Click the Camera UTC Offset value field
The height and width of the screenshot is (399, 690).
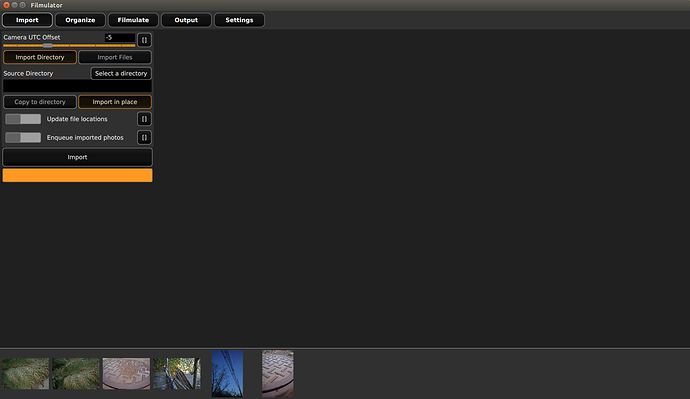pos(120,37)
